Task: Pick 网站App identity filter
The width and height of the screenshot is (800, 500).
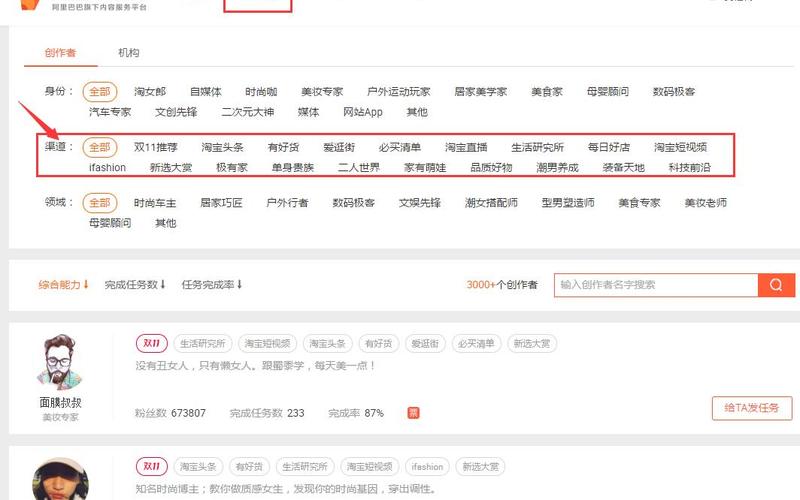Action: coord(363,112)
